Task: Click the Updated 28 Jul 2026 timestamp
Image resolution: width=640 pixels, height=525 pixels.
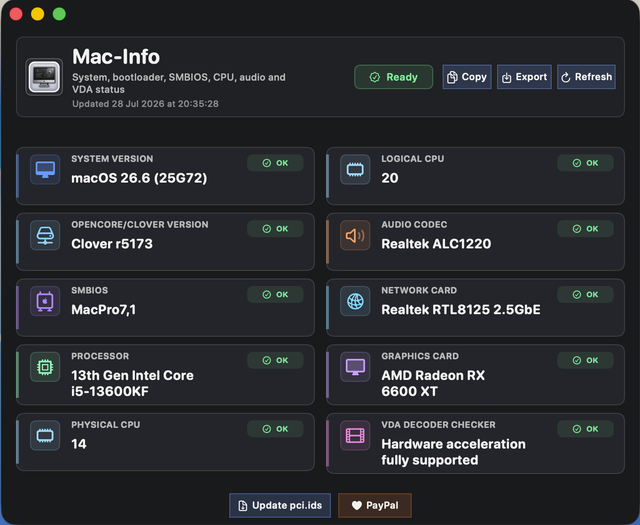Action: pos(145,104)
